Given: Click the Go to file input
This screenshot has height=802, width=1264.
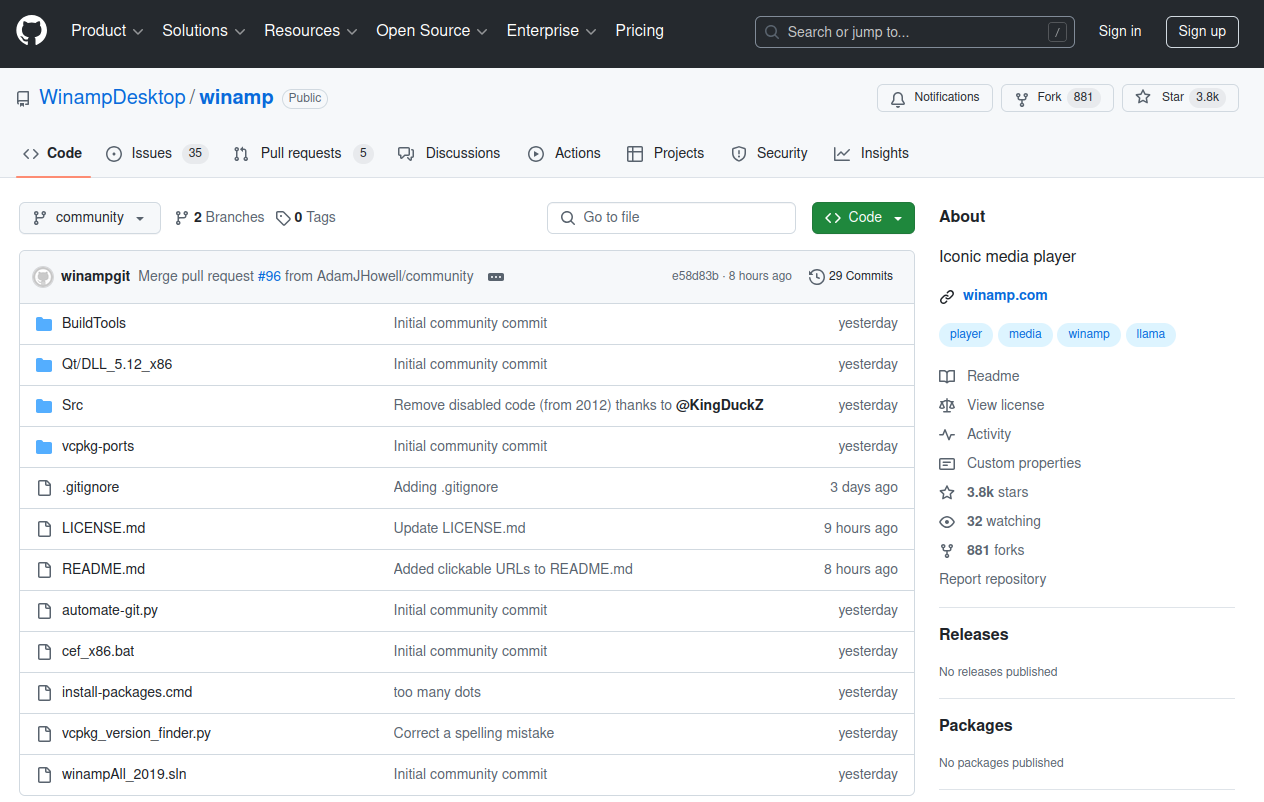Looking at the screenshot, I should point(671,218).
